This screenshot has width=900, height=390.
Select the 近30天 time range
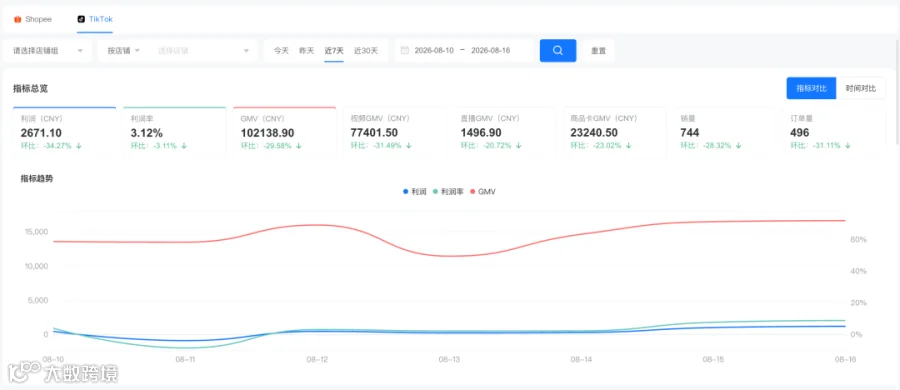366,51
